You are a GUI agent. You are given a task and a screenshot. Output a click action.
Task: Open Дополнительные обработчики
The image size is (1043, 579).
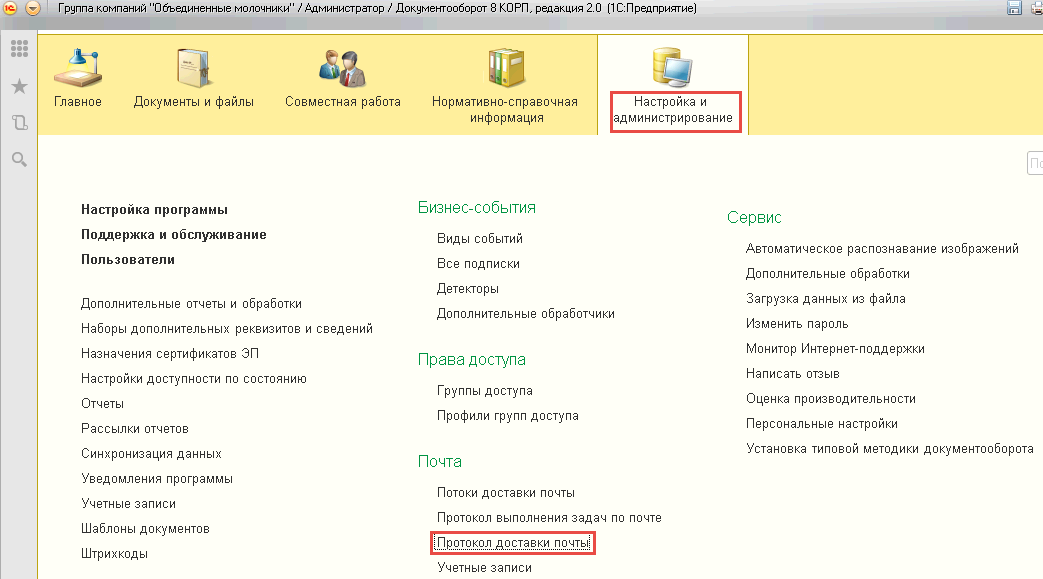point(525,313)
